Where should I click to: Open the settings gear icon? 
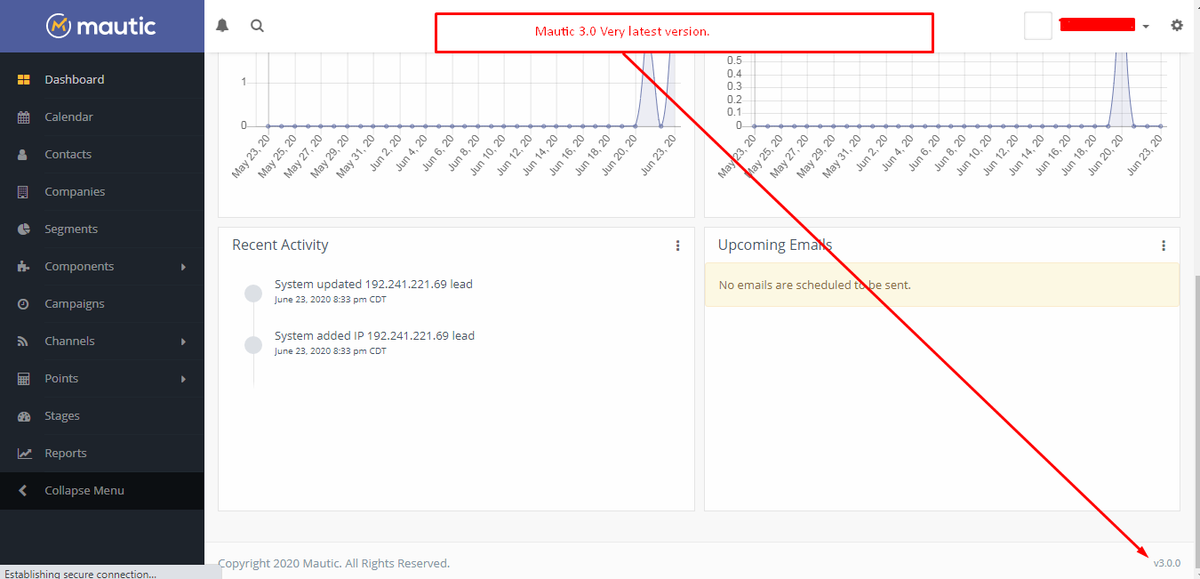pyautogui.click(x=1176, y=26)
